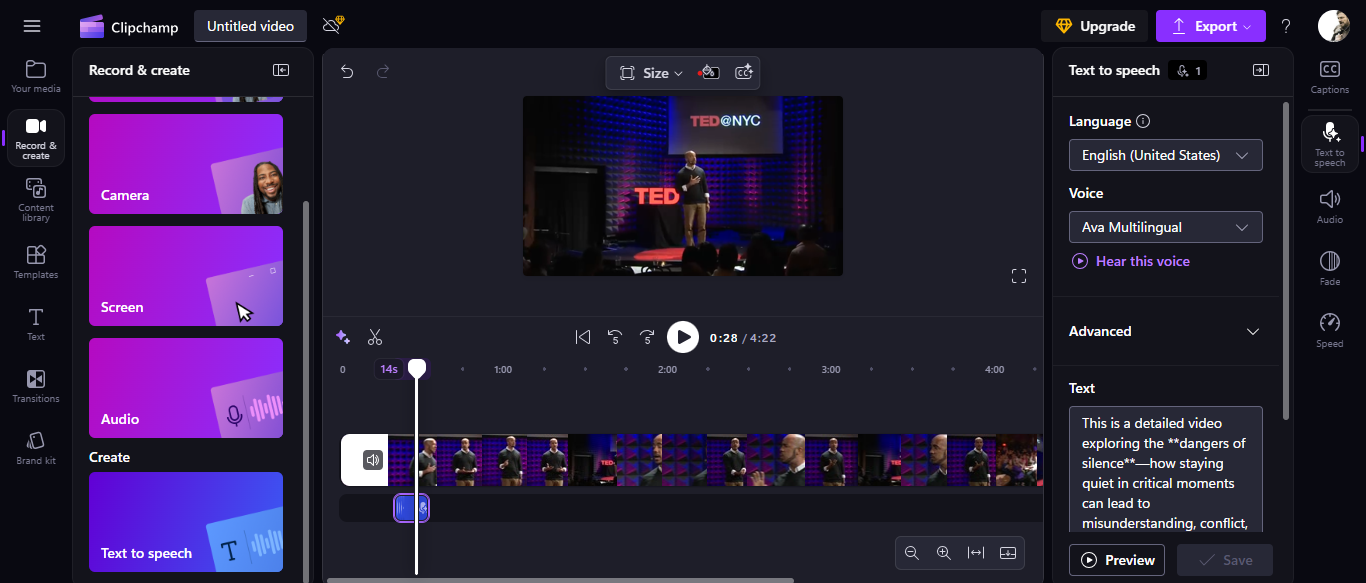Open the Fade panel

(x=1329, y=268)
